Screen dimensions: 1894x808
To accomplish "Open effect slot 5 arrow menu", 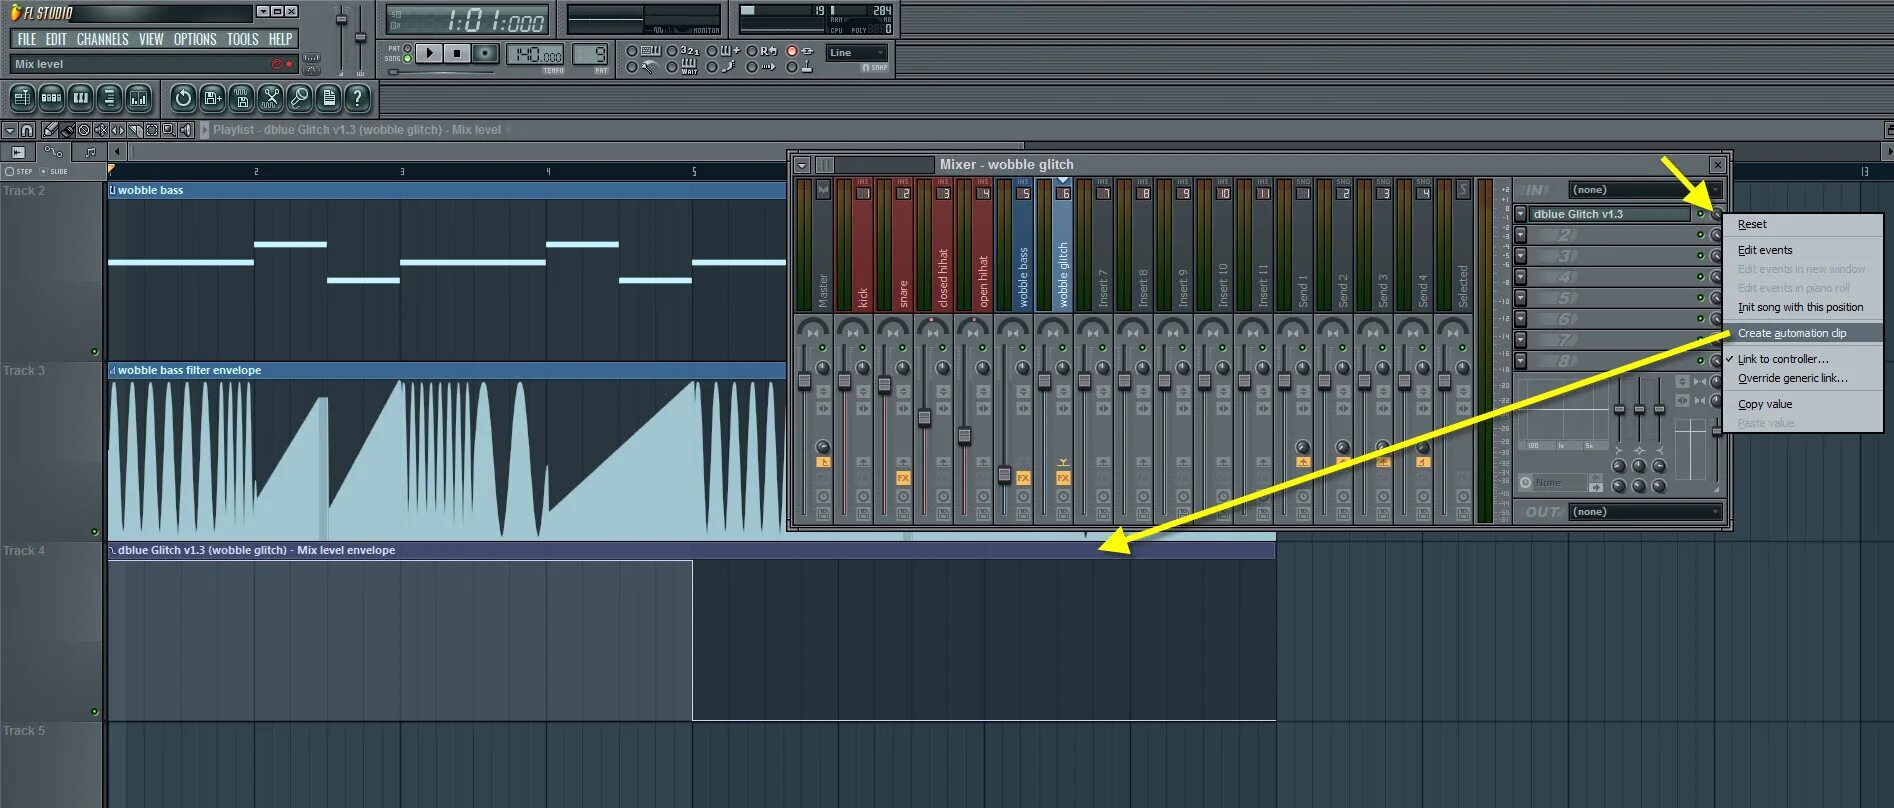I will 1520,298.
